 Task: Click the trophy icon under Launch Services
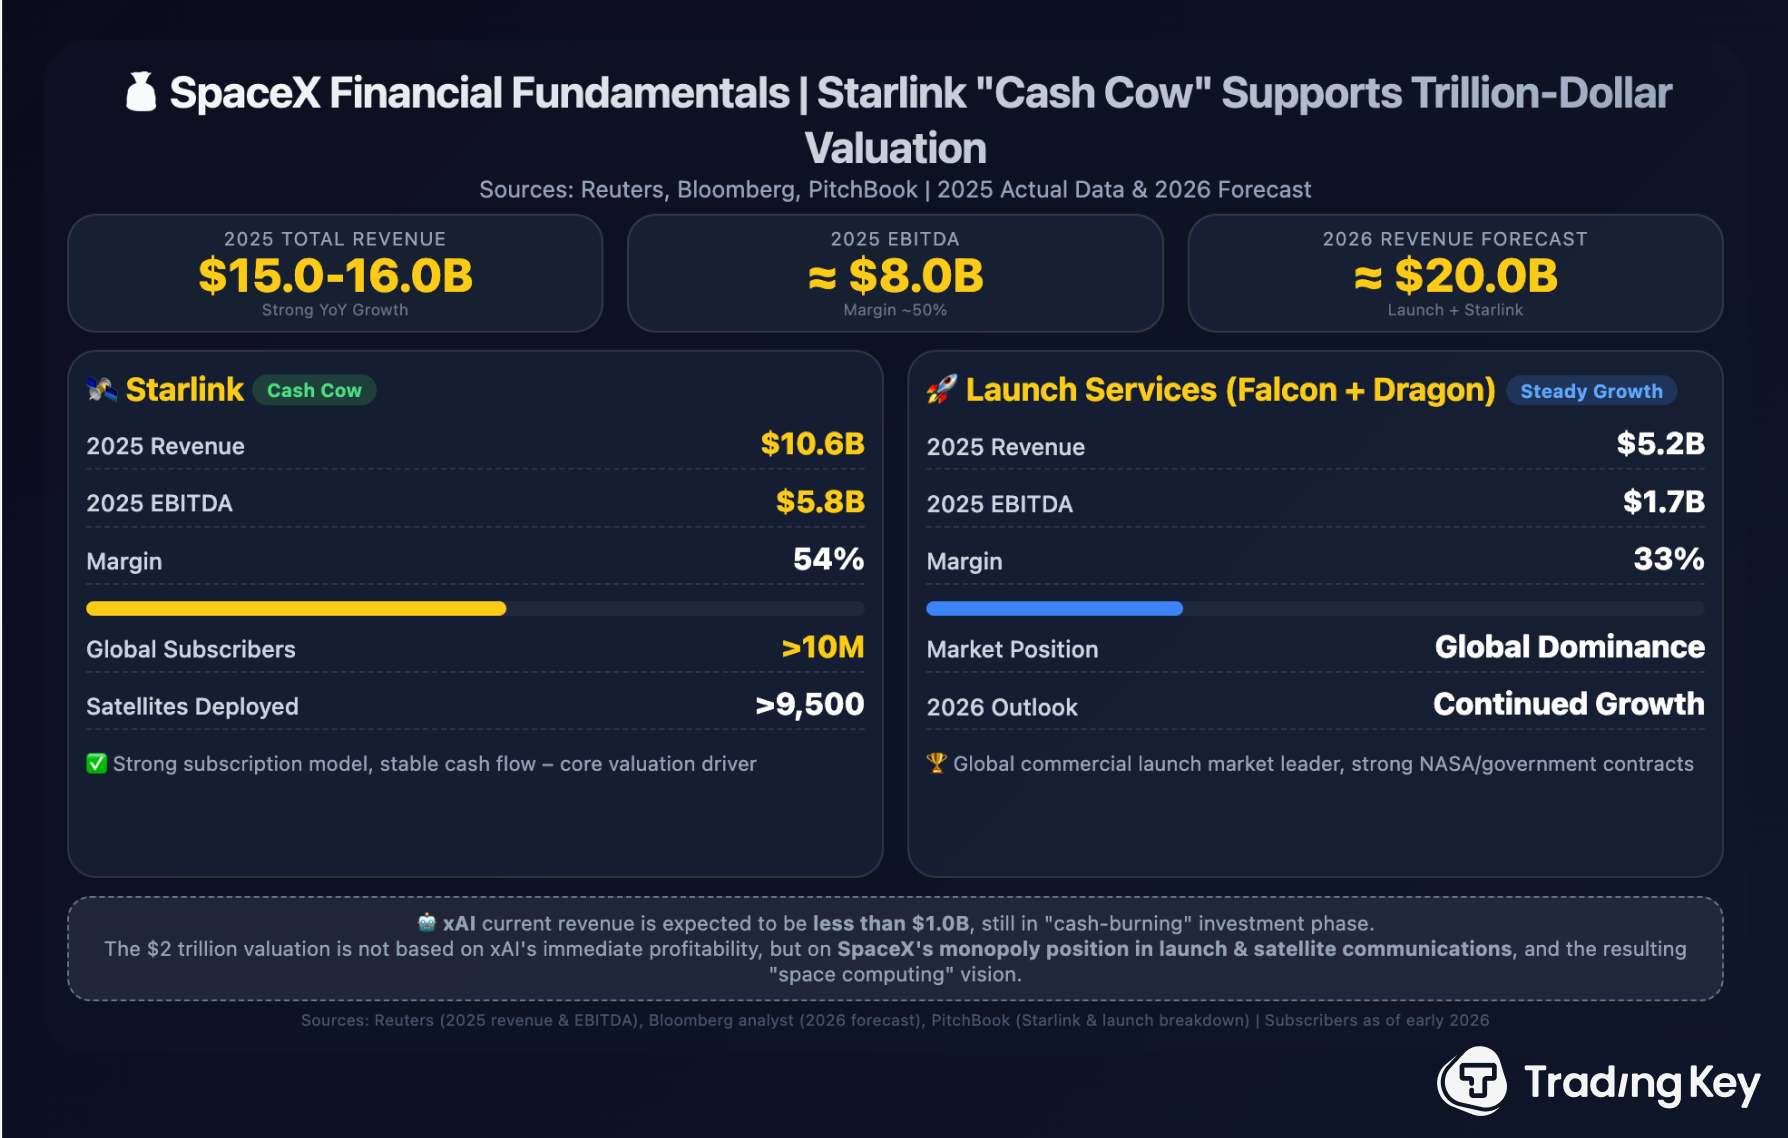[x=936, y=763]
